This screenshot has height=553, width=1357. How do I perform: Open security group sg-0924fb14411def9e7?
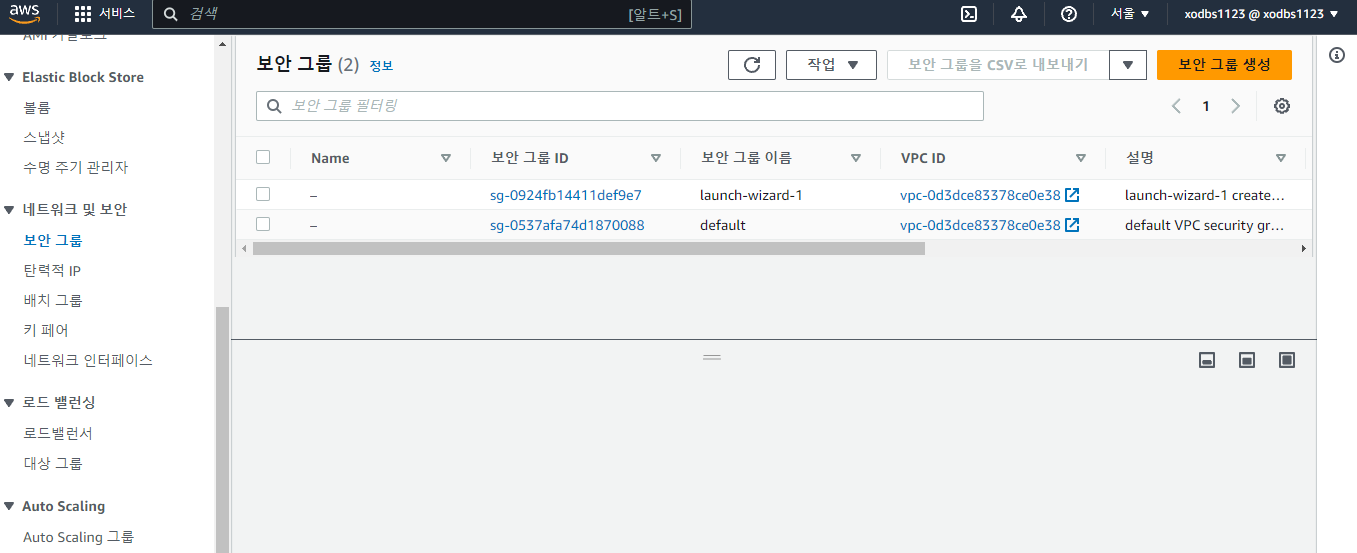[x=566, y=195]
